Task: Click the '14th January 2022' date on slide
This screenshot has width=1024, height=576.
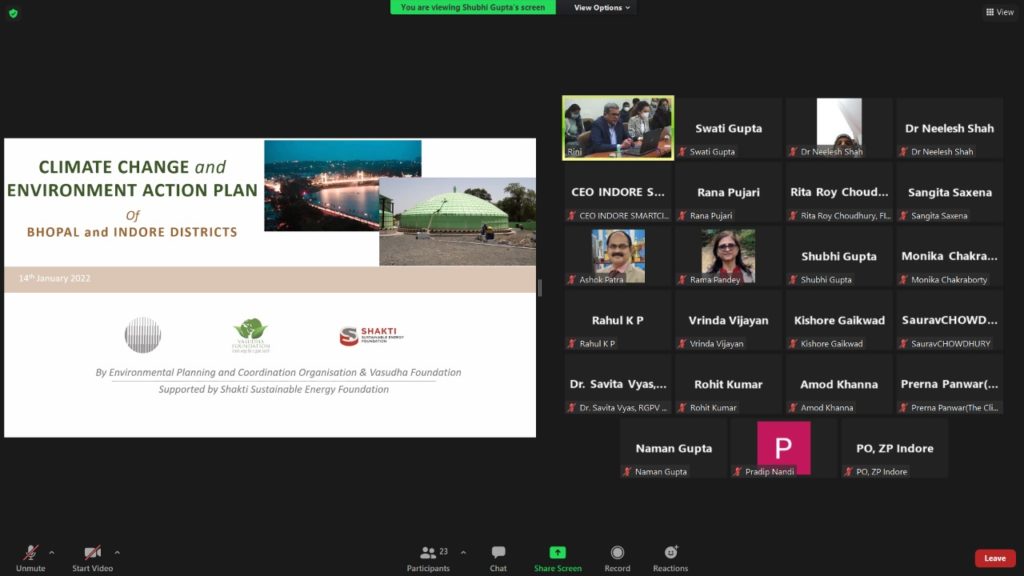Action: [x=54, y=278]
